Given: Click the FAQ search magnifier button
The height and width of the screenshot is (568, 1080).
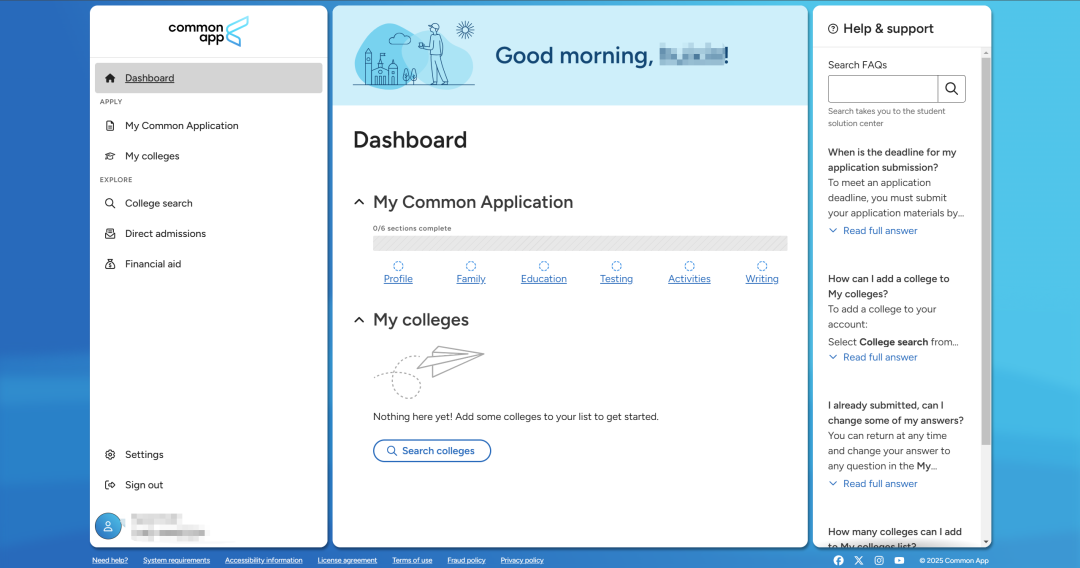Looking at the screenshot, I should tap(951, 89).
